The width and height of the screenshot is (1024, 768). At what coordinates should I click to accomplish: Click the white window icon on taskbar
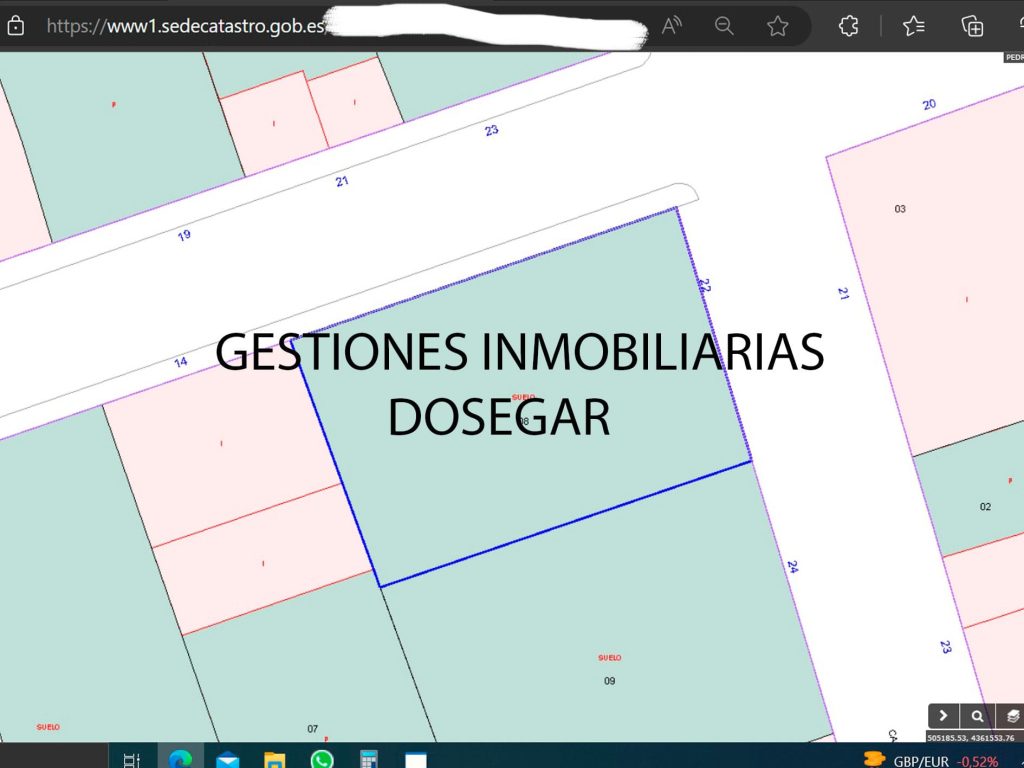click(x=416, y=761)
